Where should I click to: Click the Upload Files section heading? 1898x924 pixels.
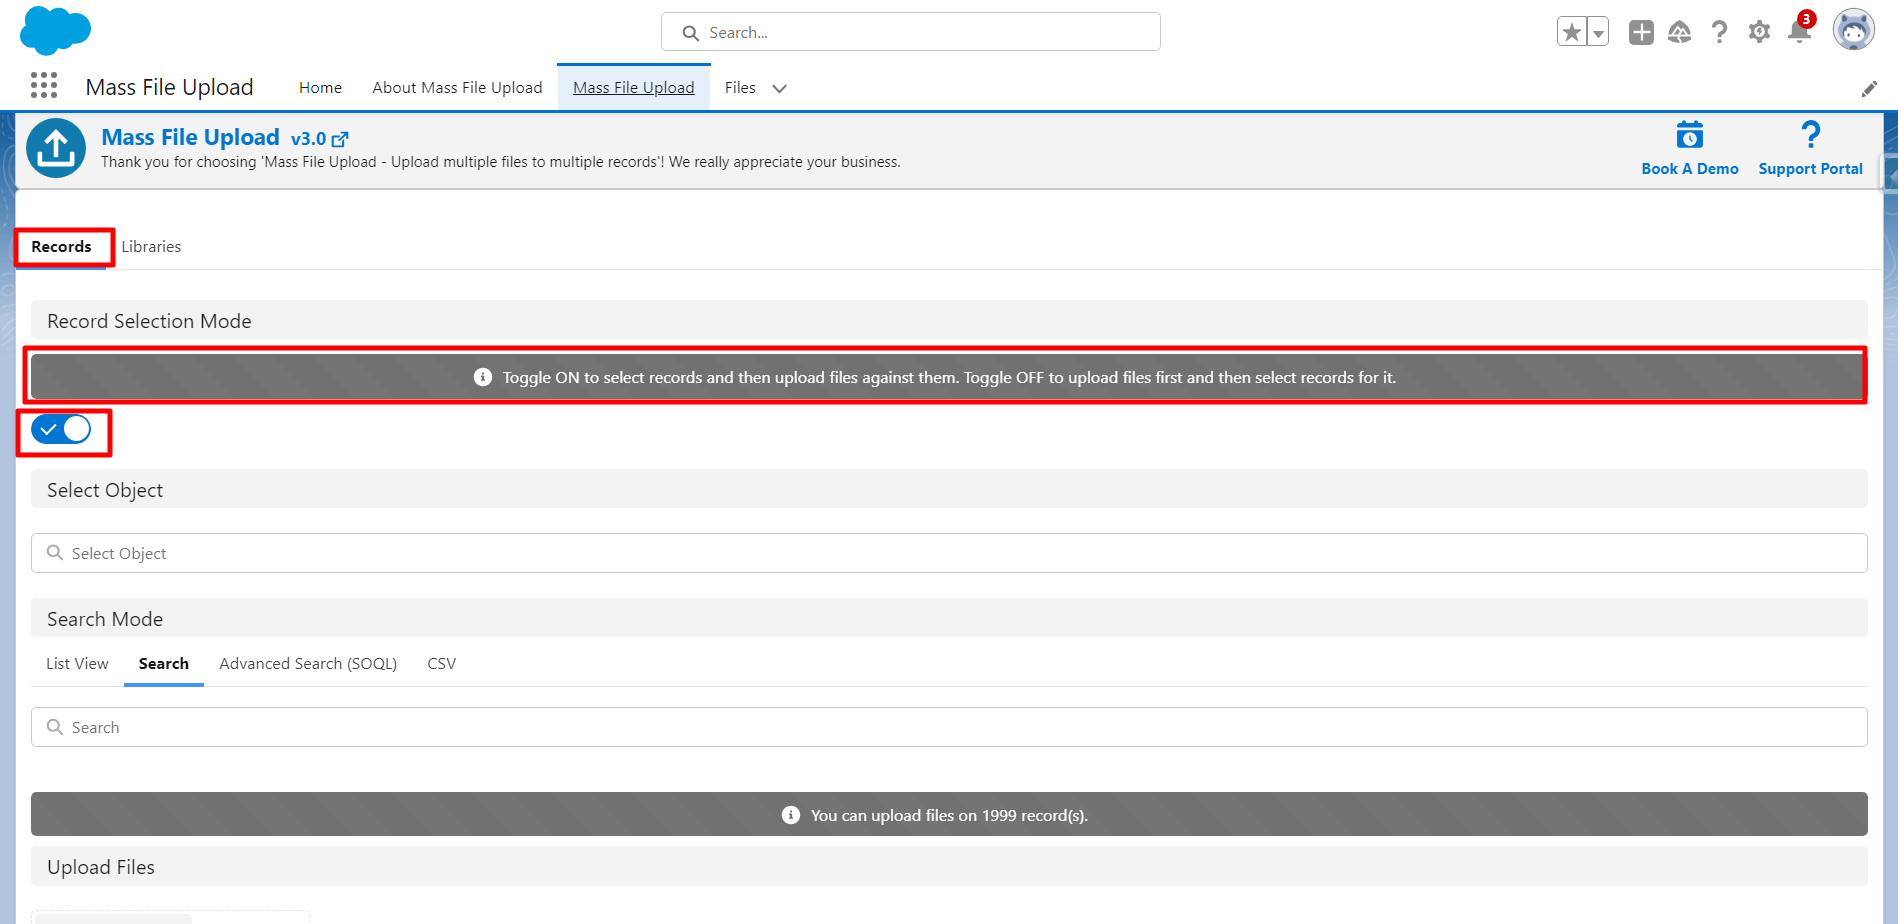click(101, 867)
